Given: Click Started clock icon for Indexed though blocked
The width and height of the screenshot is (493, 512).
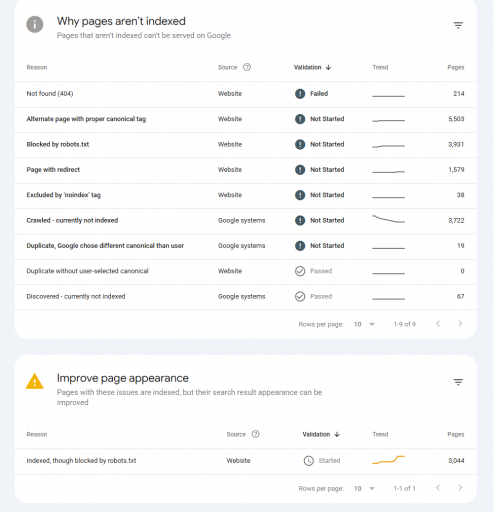Looking at the screenshot, I should [309, 461].
